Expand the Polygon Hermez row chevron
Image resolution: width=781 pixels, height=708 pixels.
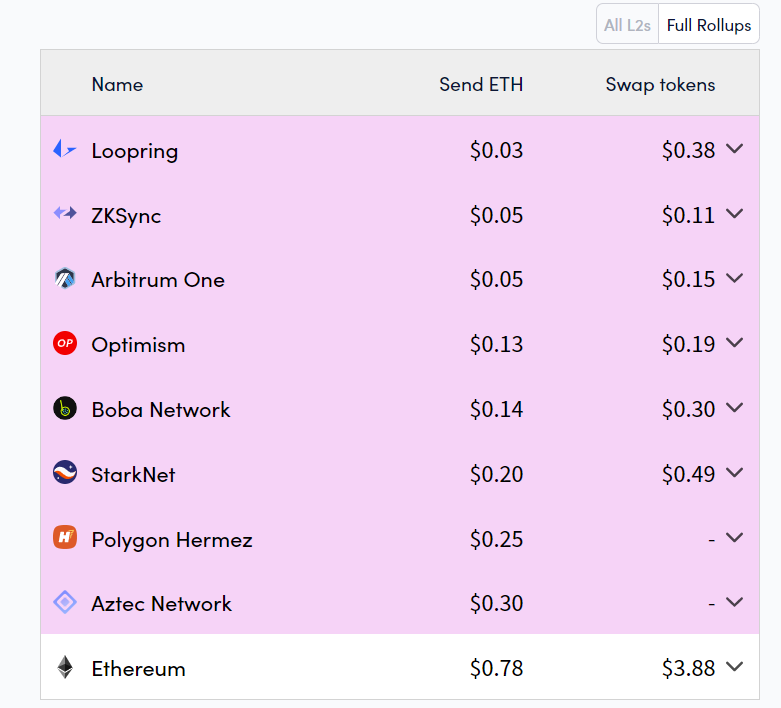tap(735, 537)
